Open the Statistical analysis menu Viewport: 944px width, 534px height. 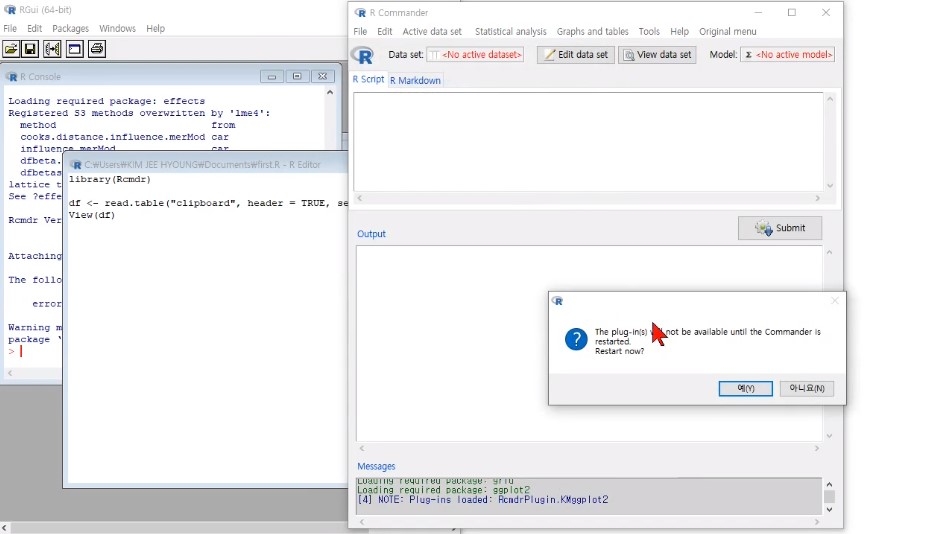coord(511,31)
